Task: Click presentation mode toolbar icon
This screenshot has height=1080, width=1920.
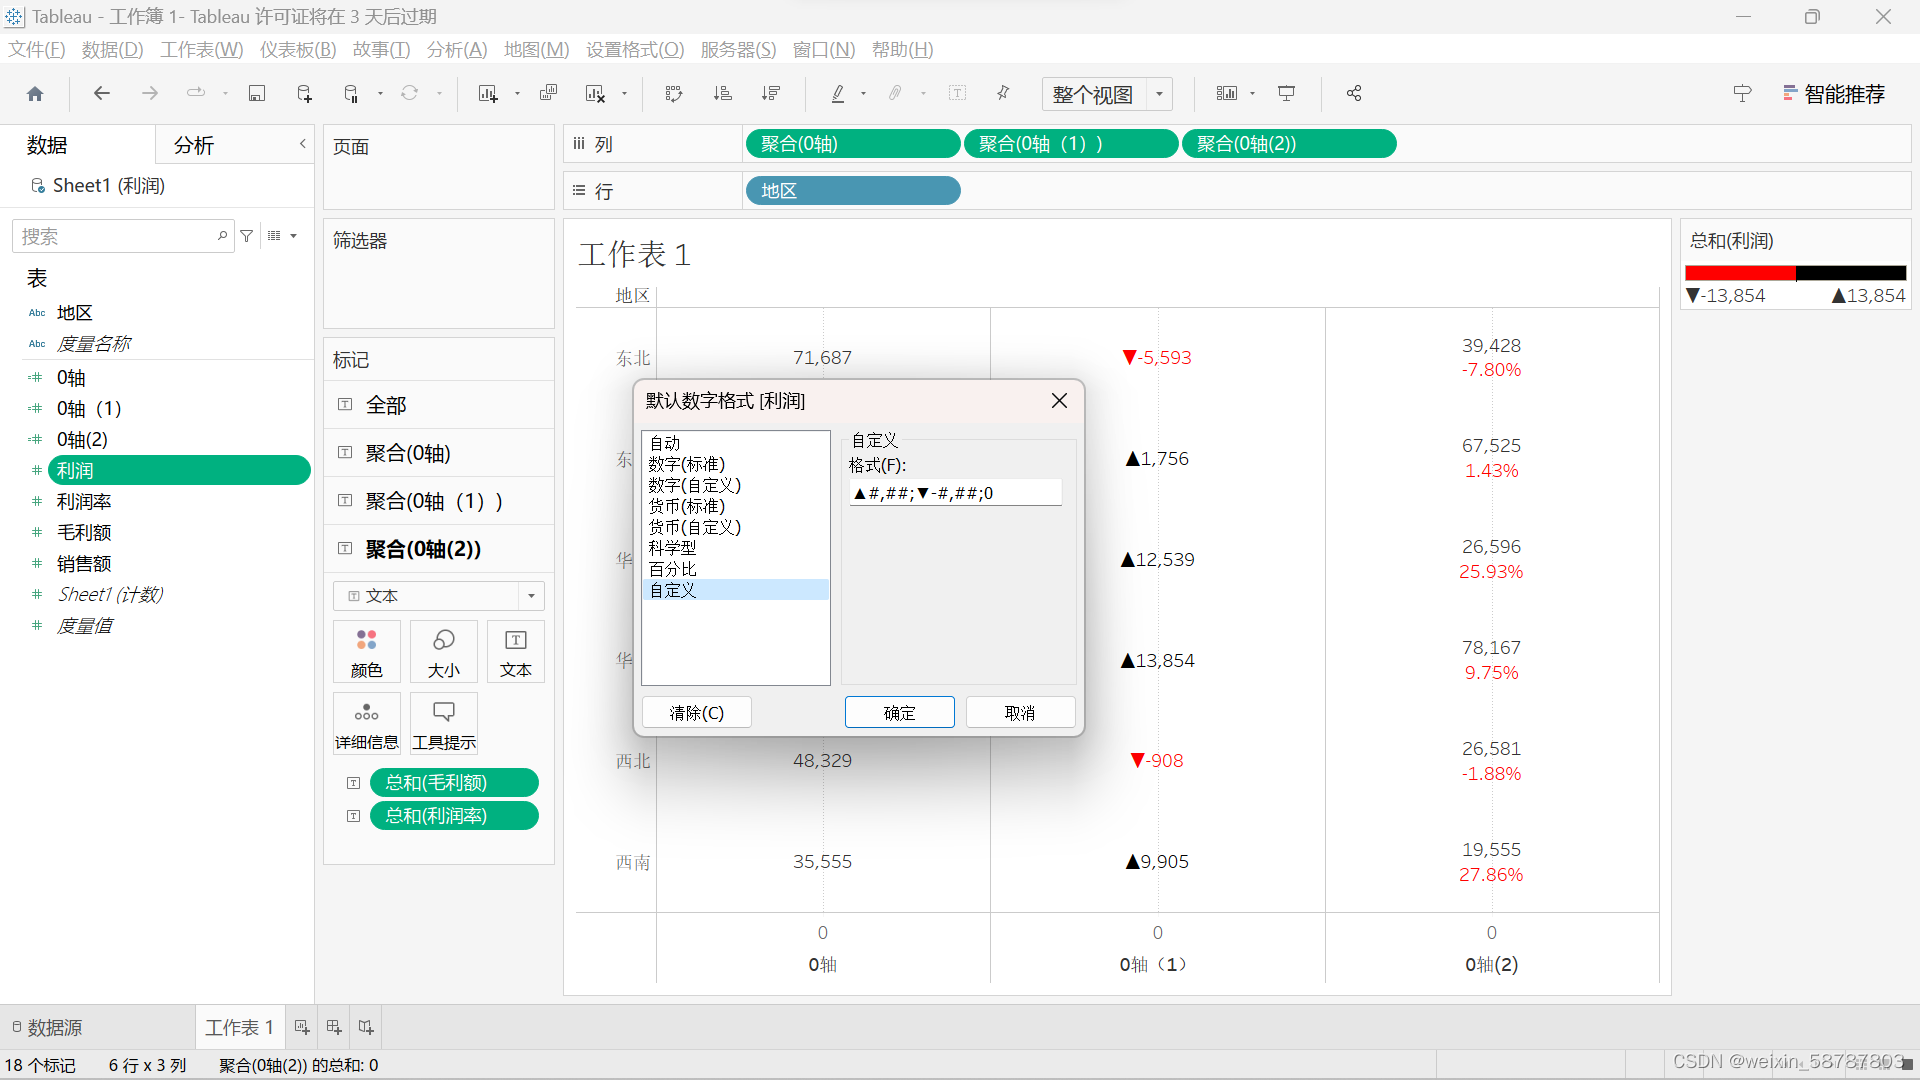Action: click(x=1287, y=94)
